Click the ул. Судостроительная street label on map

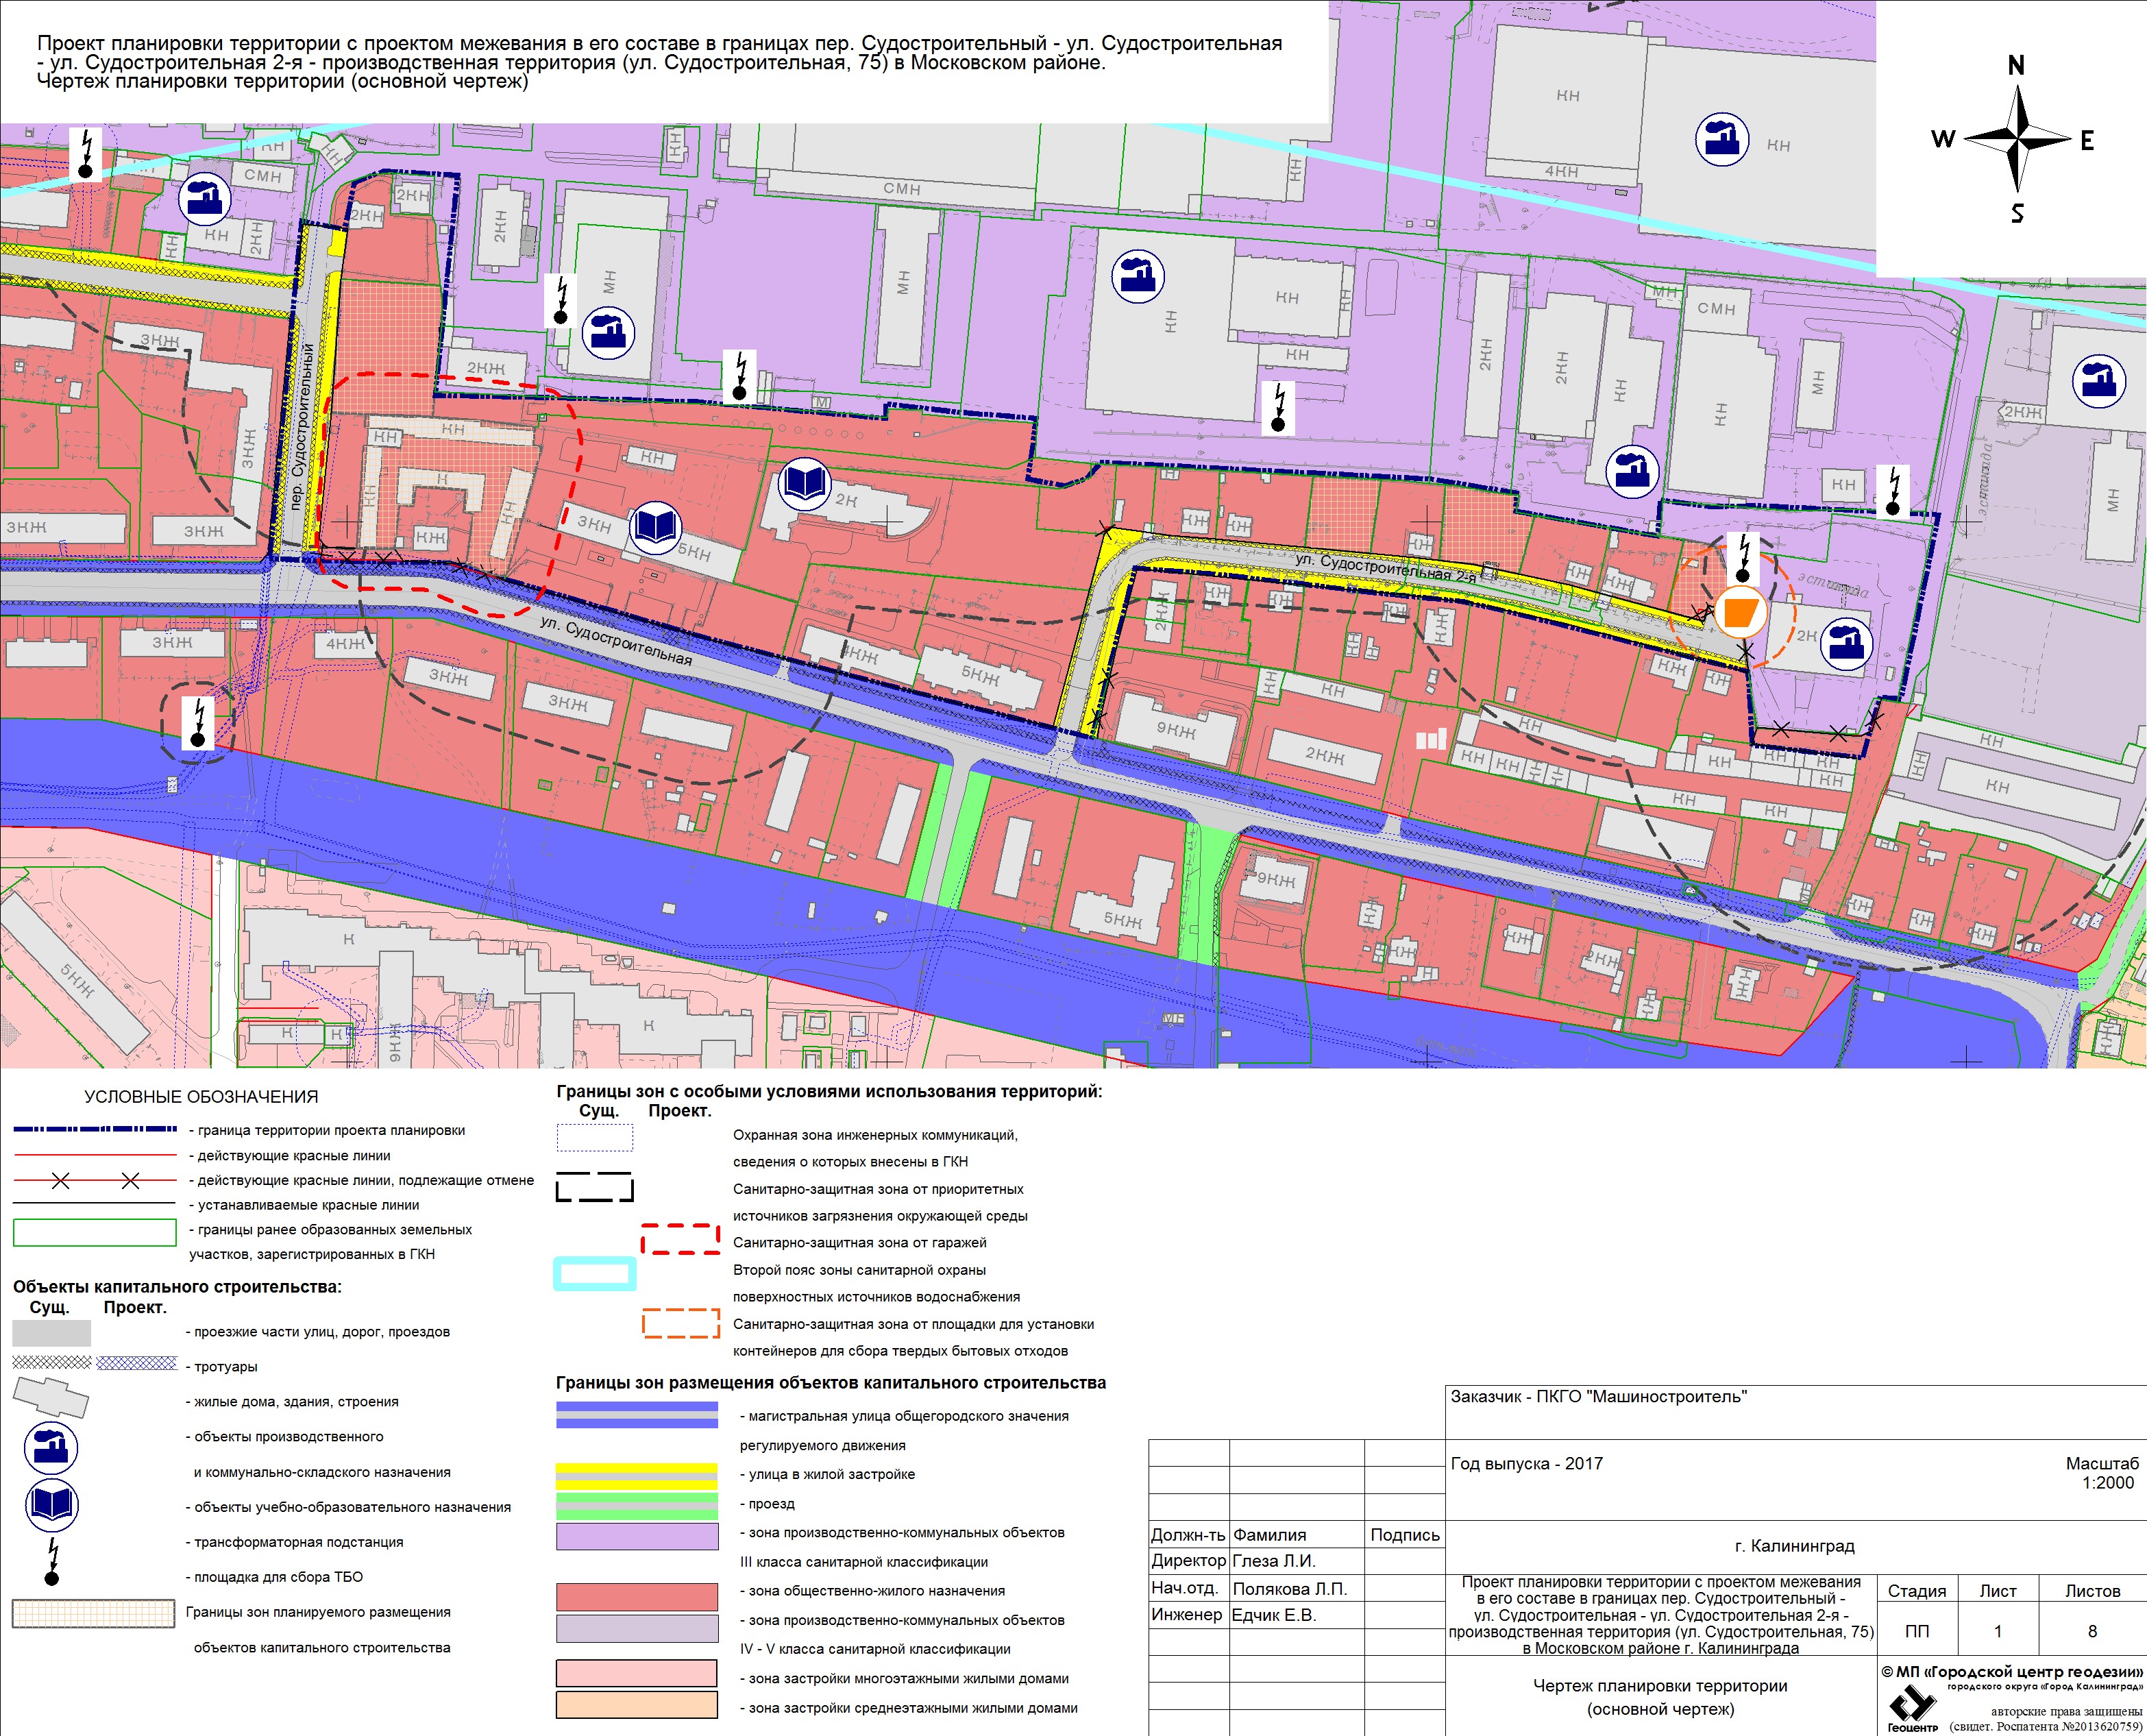616,640
